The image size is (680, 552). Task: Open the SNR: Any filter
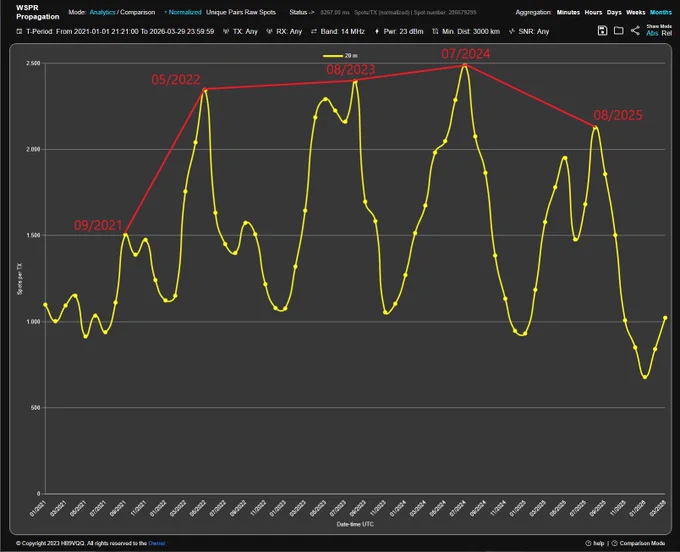pyautogui.click(x=534, y=32)
